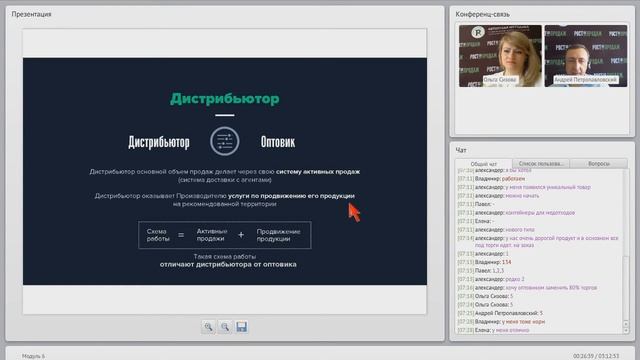This screenshot has width=640, height=360.
Task: Click the green Дистрибьютор slide heading
Action: coord(225,98)
